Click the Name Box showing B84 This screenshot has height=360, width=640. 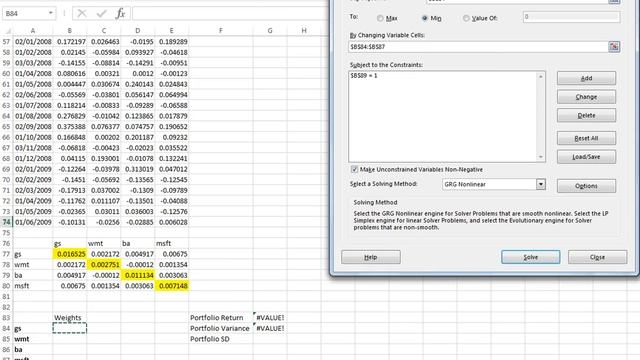pyautogui.click(x=24, y=13)
